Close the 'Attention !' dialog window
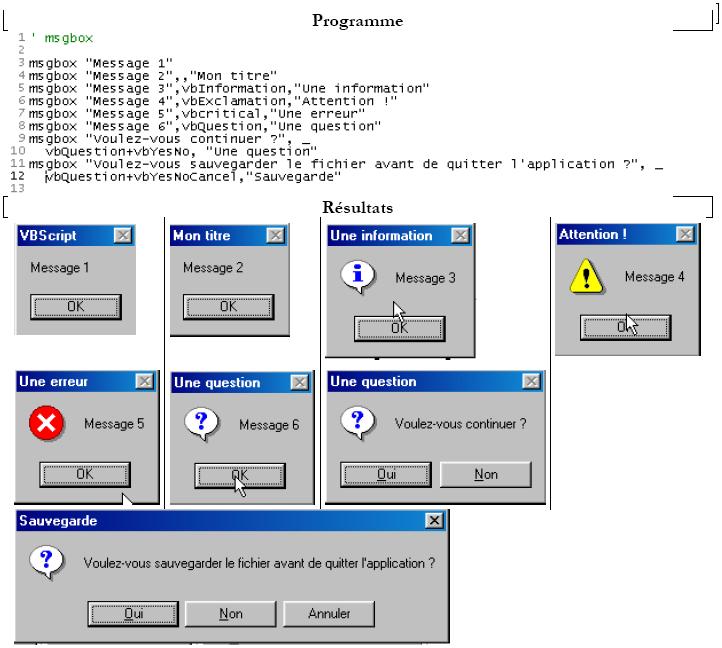Image resolution: width=722 pixels, height=648 pixels. 684,234
